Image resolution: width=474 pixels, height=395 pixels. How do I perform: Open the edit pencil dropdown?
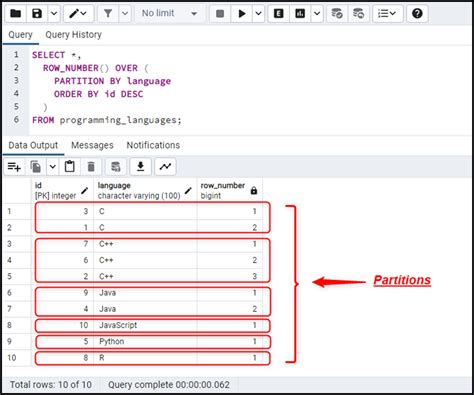point(78,14)
